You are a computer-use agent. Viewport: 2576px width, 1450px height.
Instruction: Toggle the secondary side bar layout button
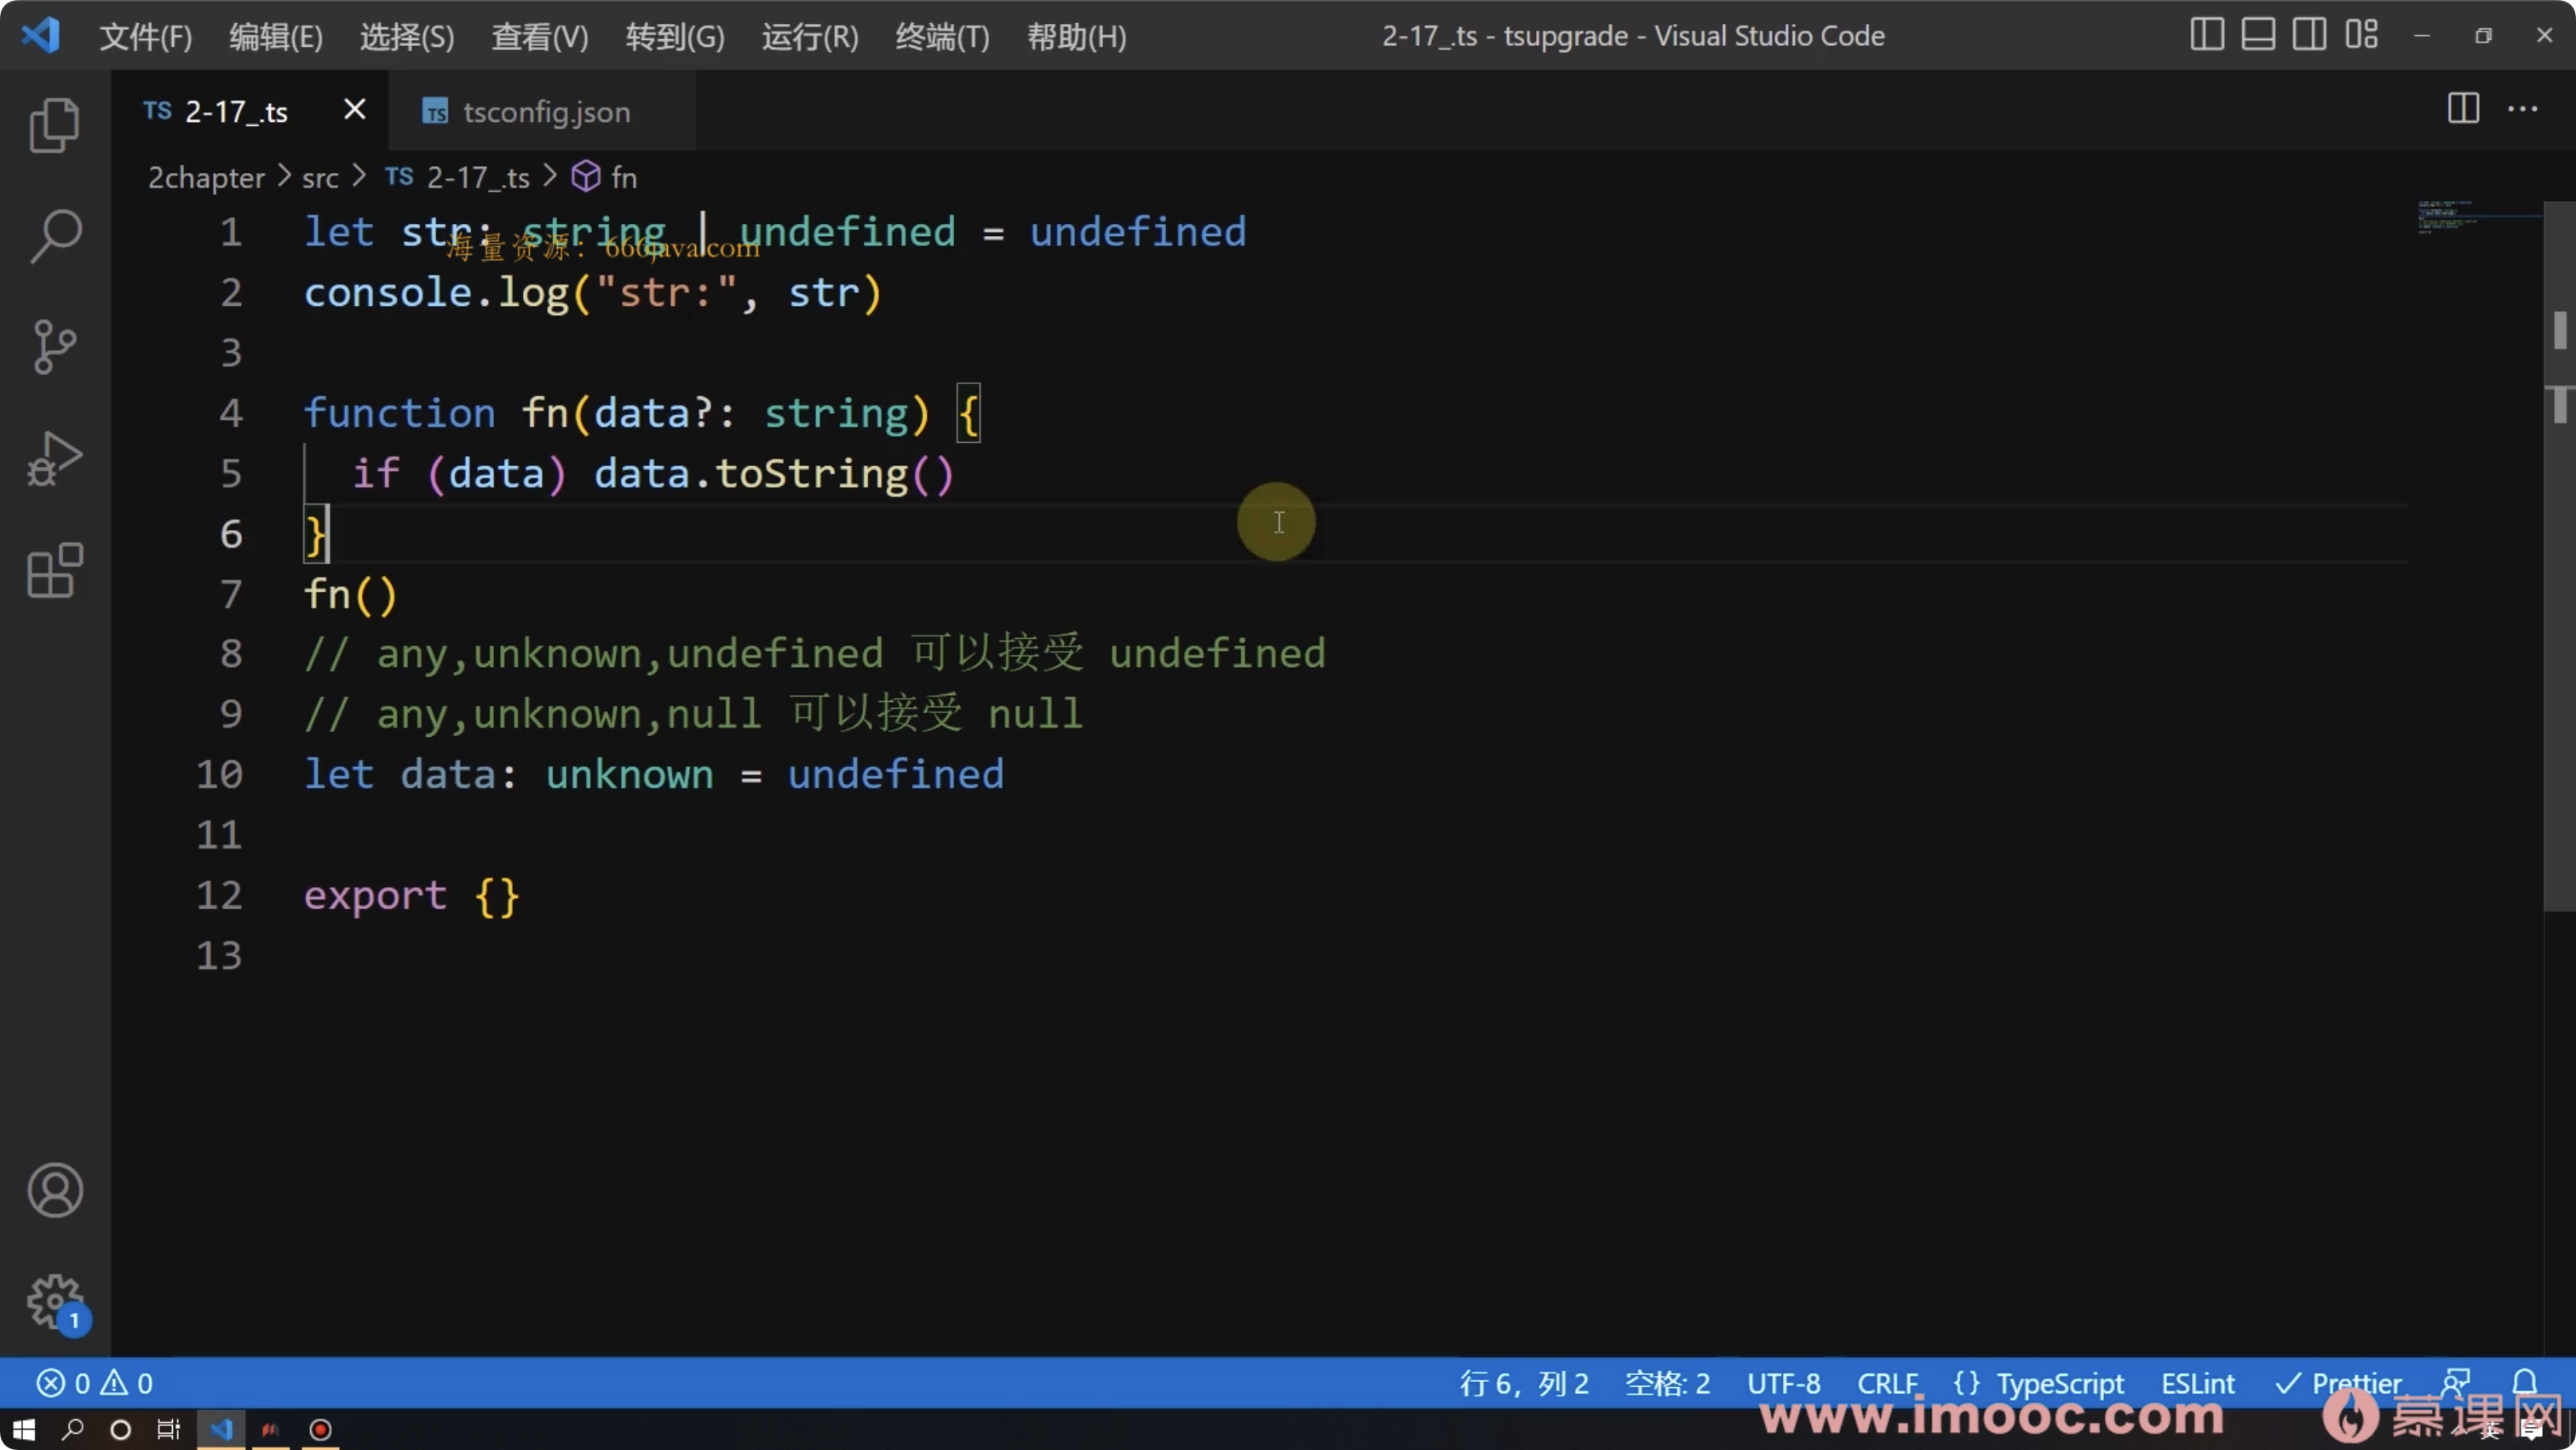pos(2309,35)
